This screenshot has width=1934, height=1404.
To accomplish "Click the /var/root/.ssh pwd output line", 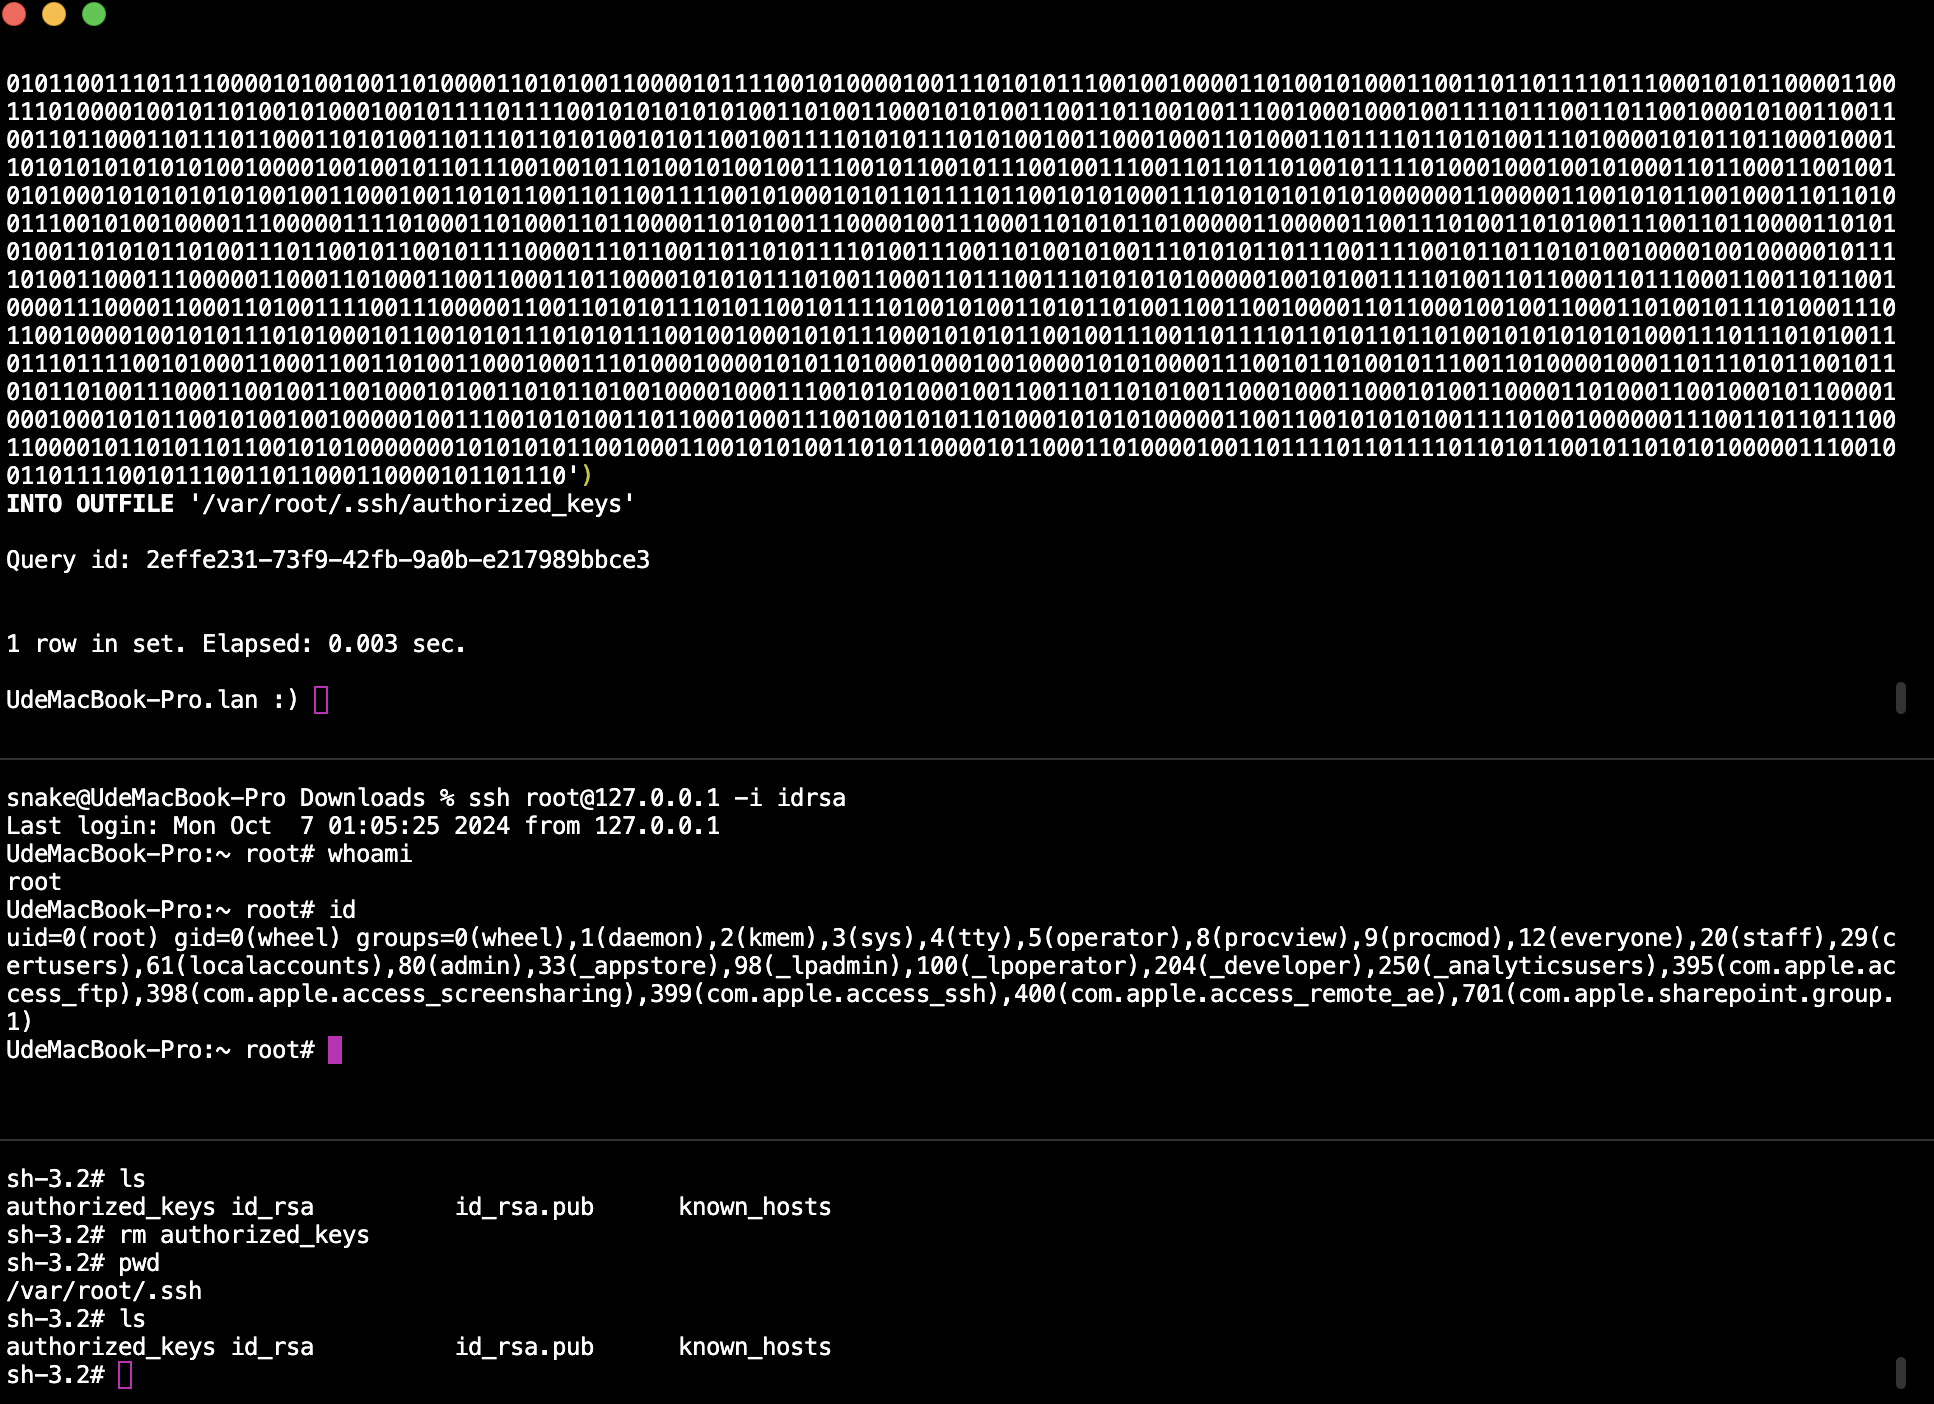I will pyautogui.click(x=104, y=1290).
